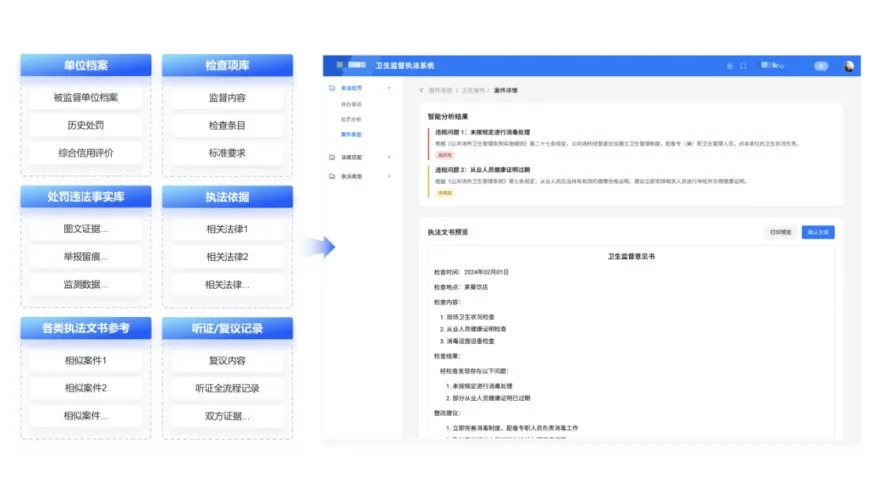Click the 单位档案 header box
Viewport: 873px width, 487px height.
click(86, 65)
